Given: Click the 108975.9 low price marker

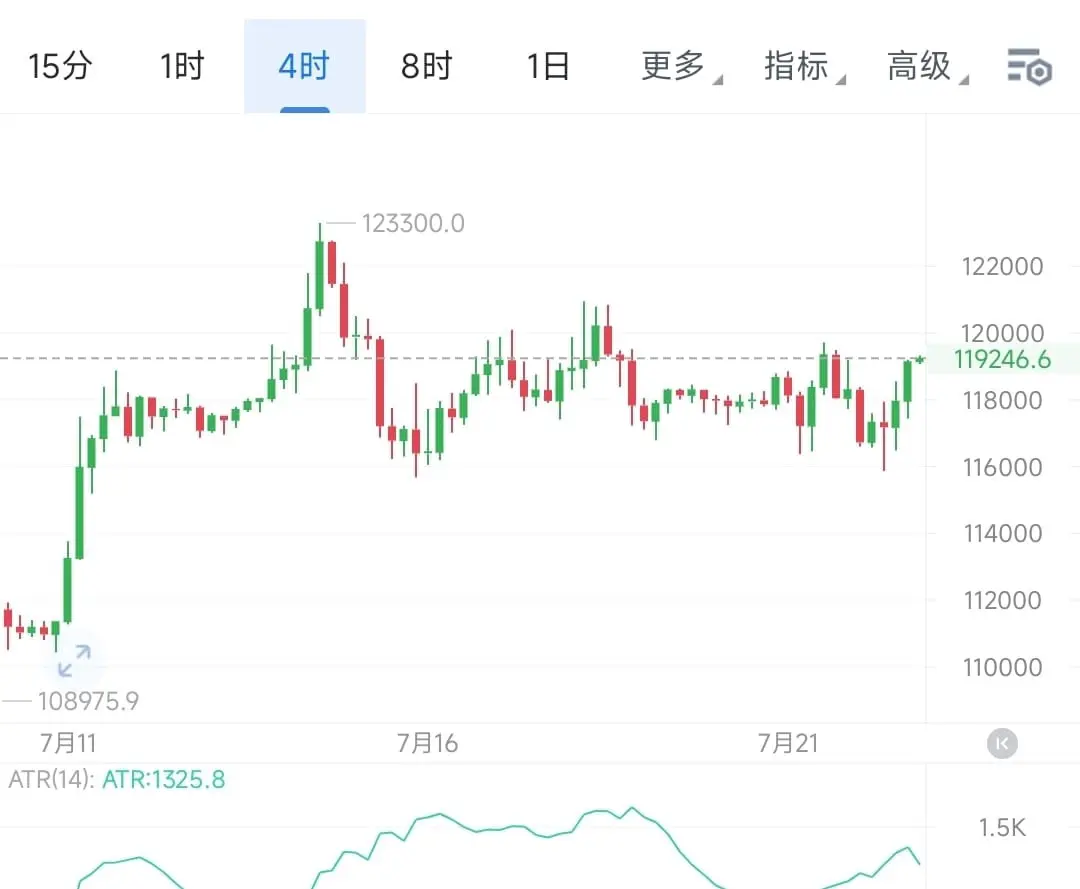Looking at the screenshot, I should pyautogui.click(x=88, y=701).
